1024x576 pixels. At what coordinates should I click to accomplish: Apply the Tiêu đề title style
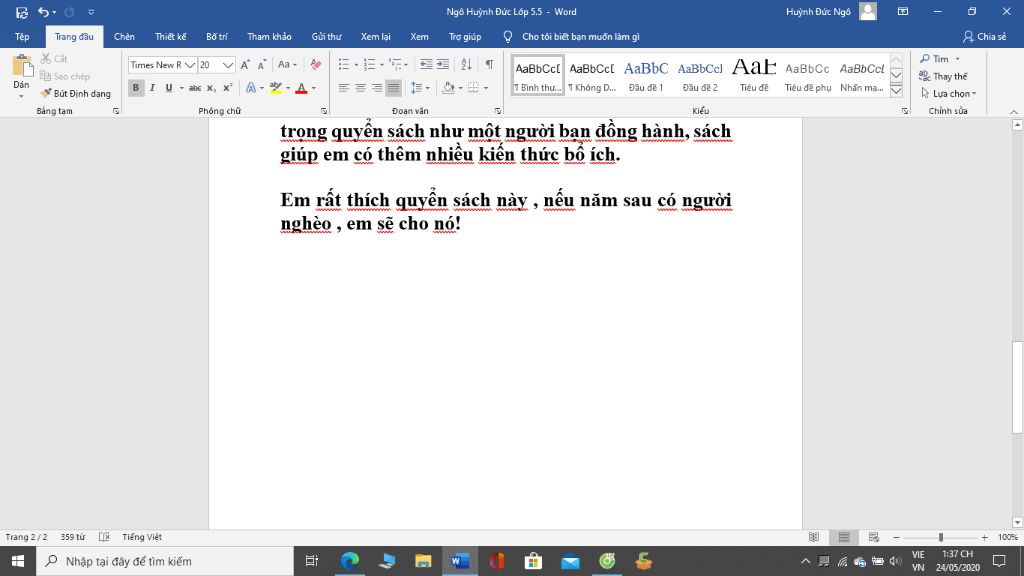click(x=754, y=74)
